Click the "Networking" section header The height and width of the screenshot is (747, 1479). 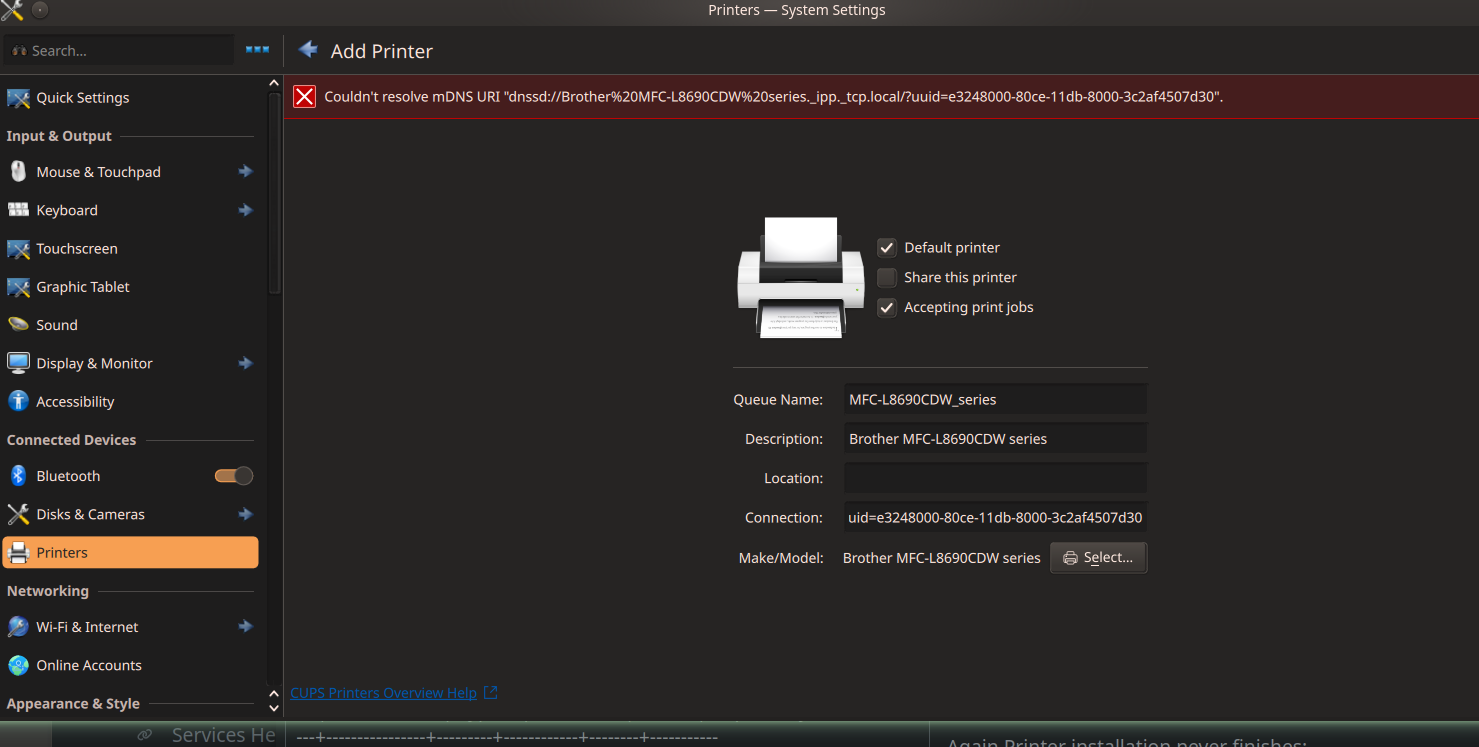pyautogui.click(x=48, y=591)
